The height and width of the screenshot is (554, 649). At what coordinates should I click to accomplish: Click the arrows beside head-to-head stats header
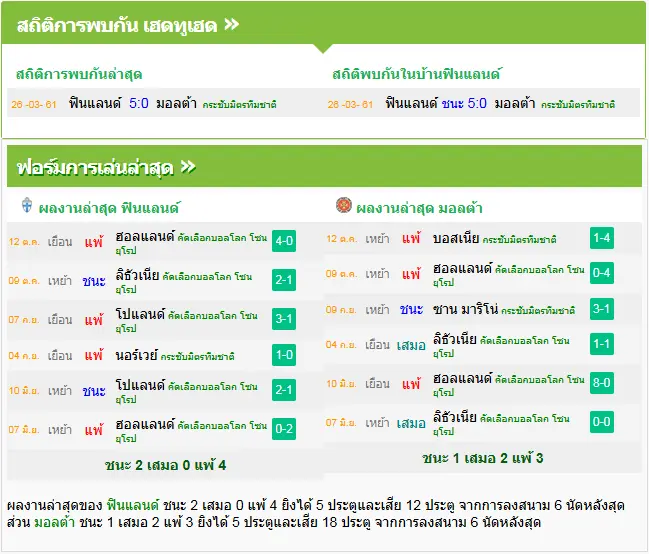coord(231,25)
